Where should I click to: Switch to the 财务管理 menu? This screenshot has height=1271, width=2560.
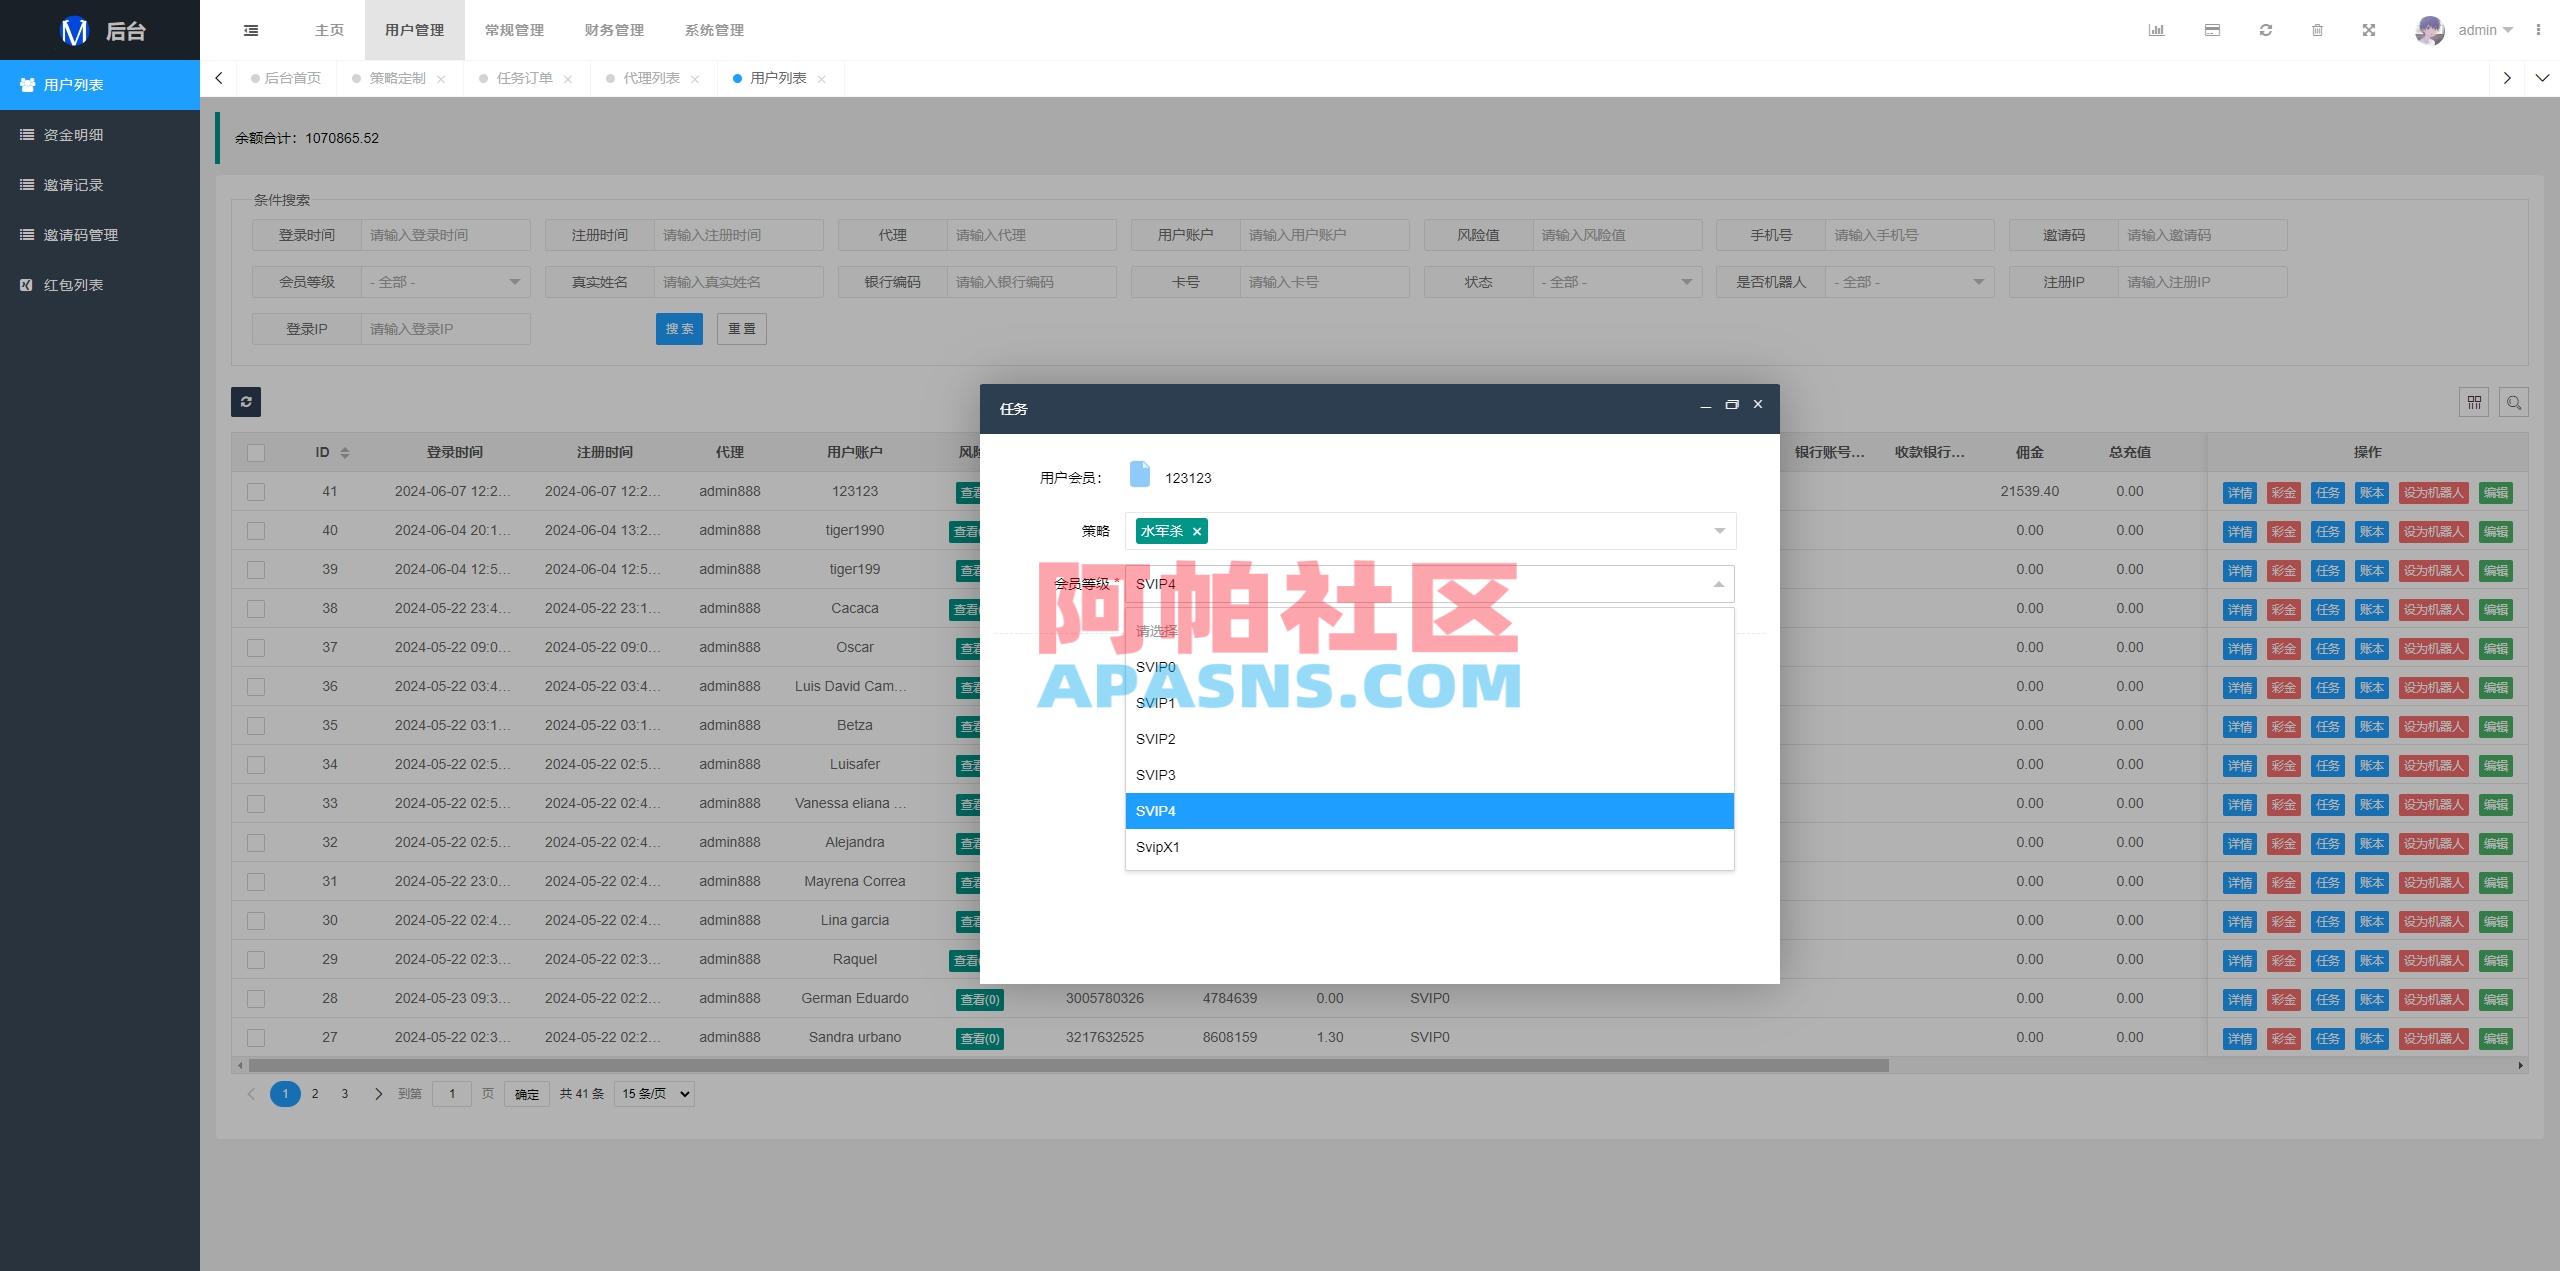(x=613, y=29)
